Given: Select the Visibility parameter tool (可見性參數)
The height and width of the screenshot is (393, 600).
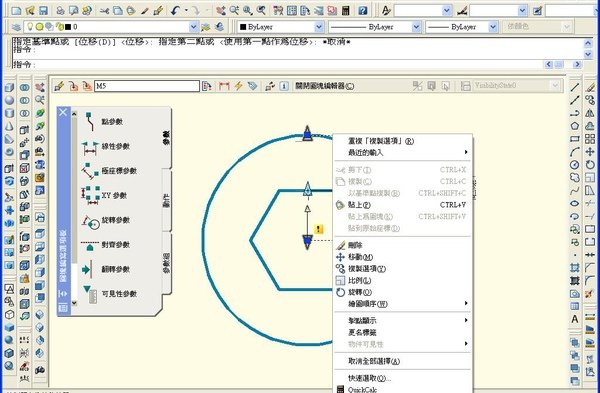Looking at the screenshot, I should coord(109,294).
